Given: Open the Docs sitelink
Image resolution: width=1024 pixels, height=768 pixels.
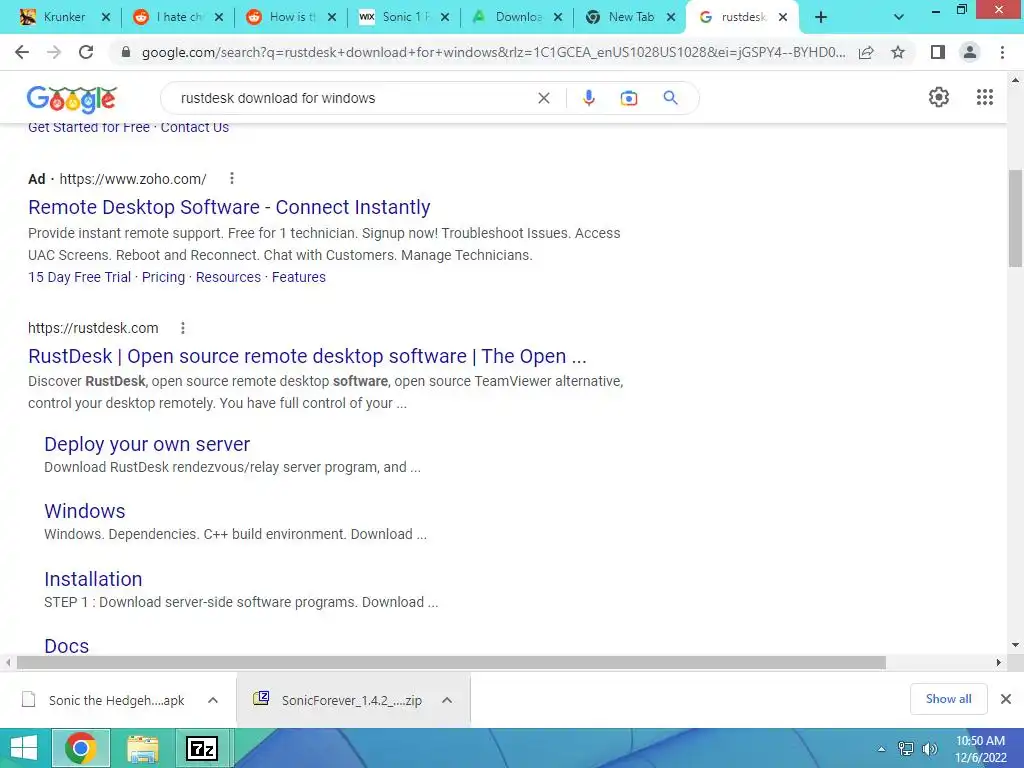Looking at the screenshot, I should point(67,646).
